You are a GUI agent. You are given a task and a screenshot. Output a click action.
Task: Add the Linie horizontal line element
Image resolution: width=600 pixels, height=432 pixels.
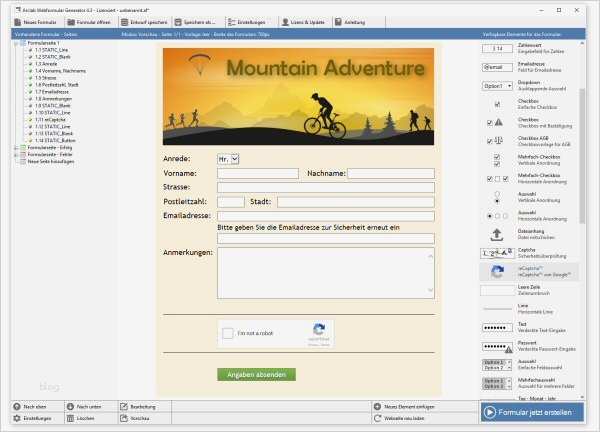tap(528, 309)
